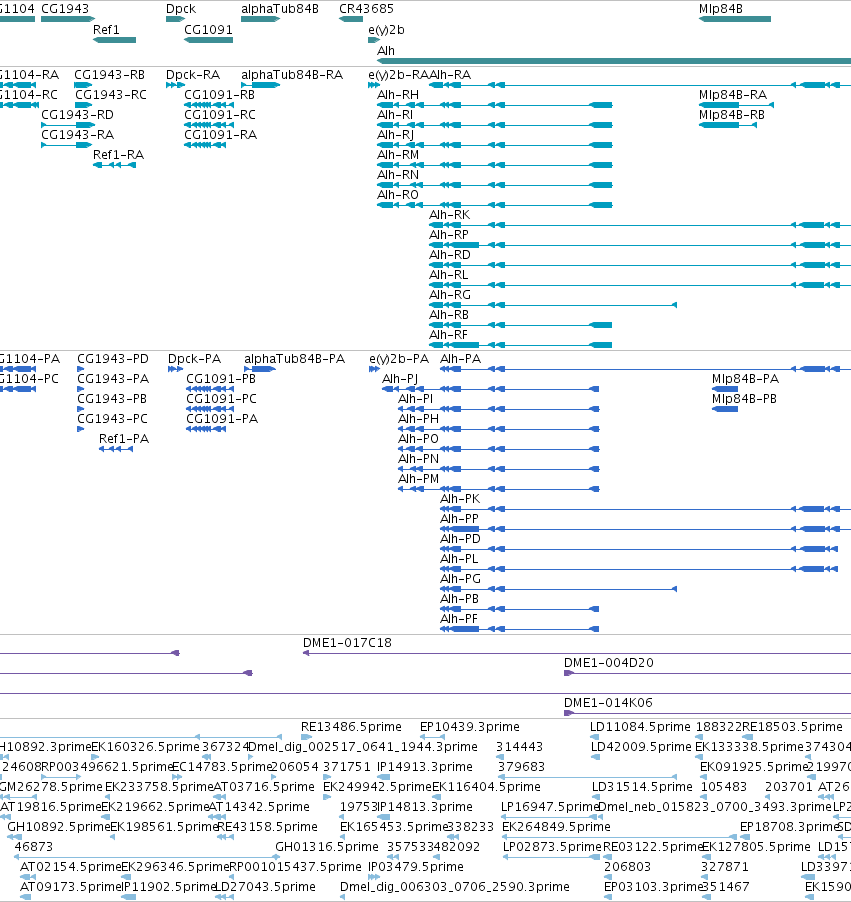Select the Dpck gene feature
The image size is (851, 902).
point(175,19)
